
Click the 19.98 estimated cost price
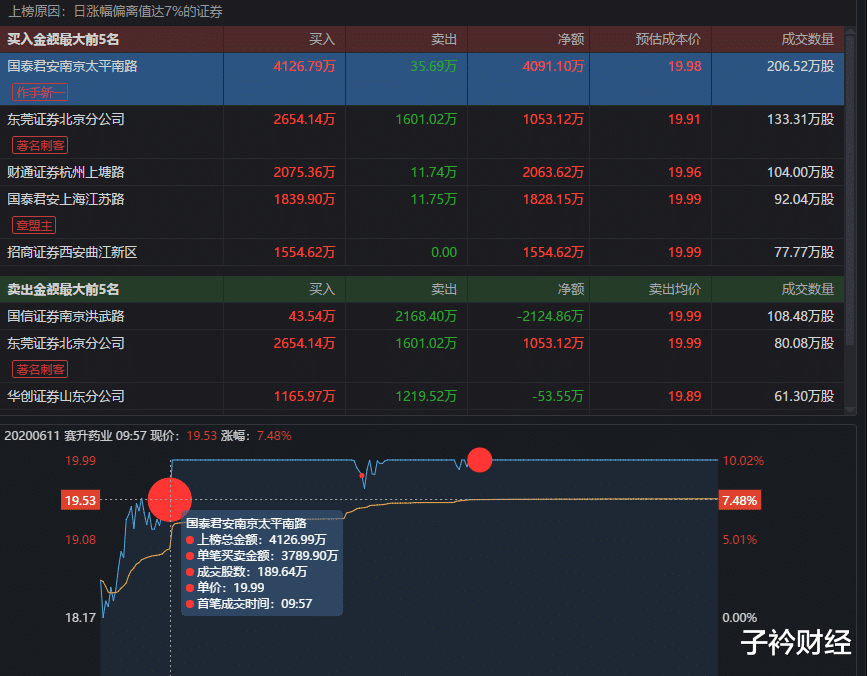tap(685, 66)
